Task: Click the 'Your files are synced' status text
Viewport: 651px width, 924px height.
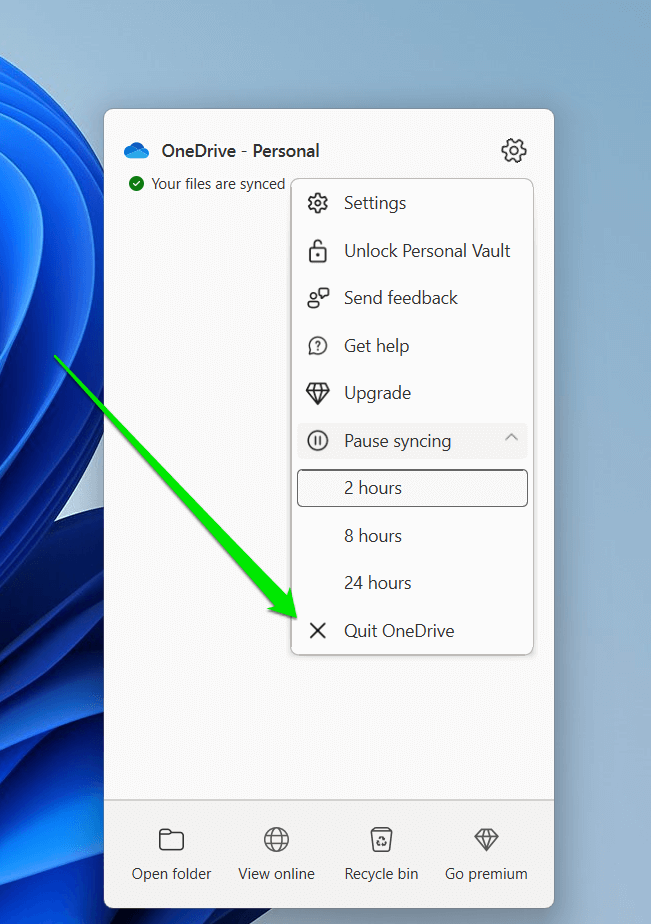Action: tap(218, 184)
